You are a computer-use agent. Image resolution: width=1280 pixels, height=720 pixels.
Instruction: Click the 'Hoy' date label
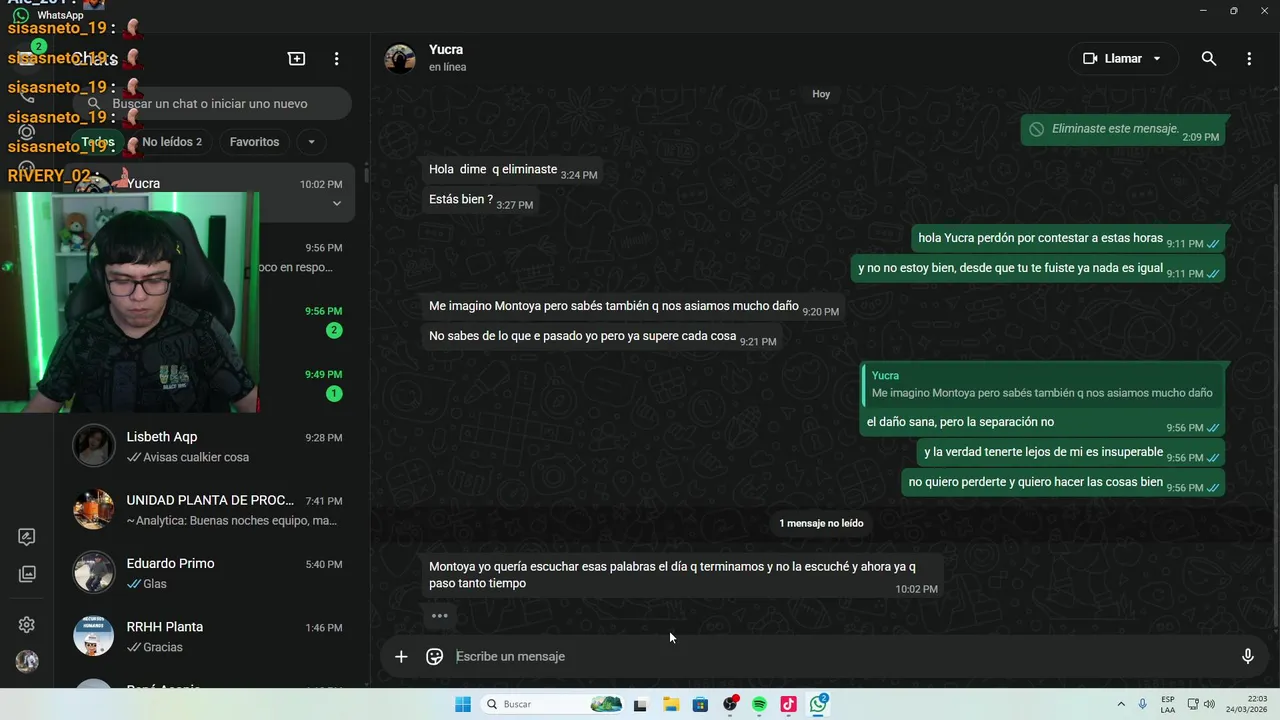pos(821,94)
